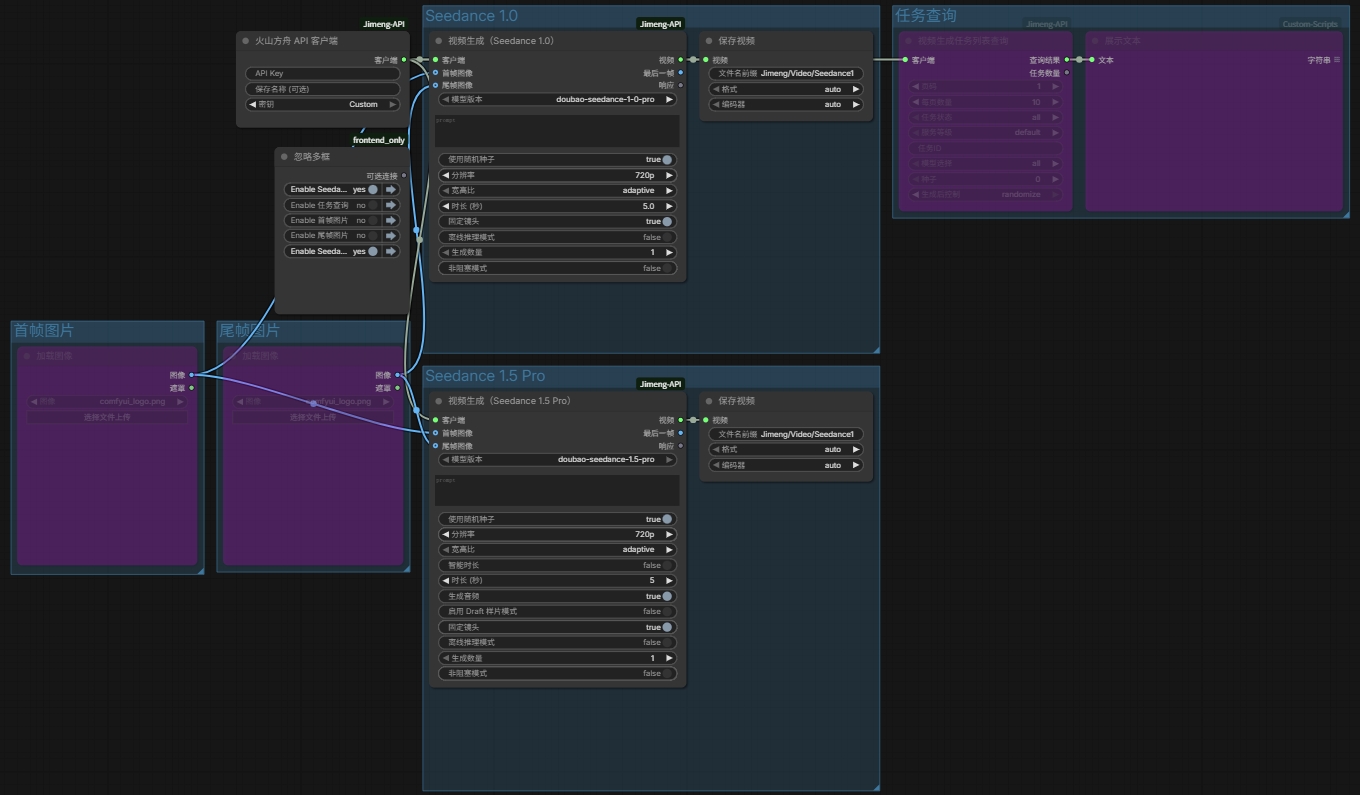Screen dimensions: 1360x795
Task: Click the right arrow of 分辨率 in the Seedance 1.0 node
Action: pyautogui.click(x=669, y=175)
